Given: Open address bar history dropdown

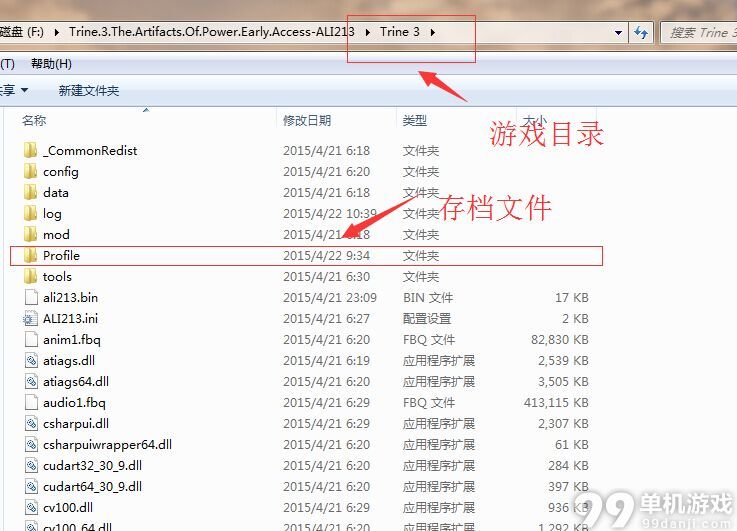Looking at the screenshot, I should pyautogui.click(x=619, y=32).
